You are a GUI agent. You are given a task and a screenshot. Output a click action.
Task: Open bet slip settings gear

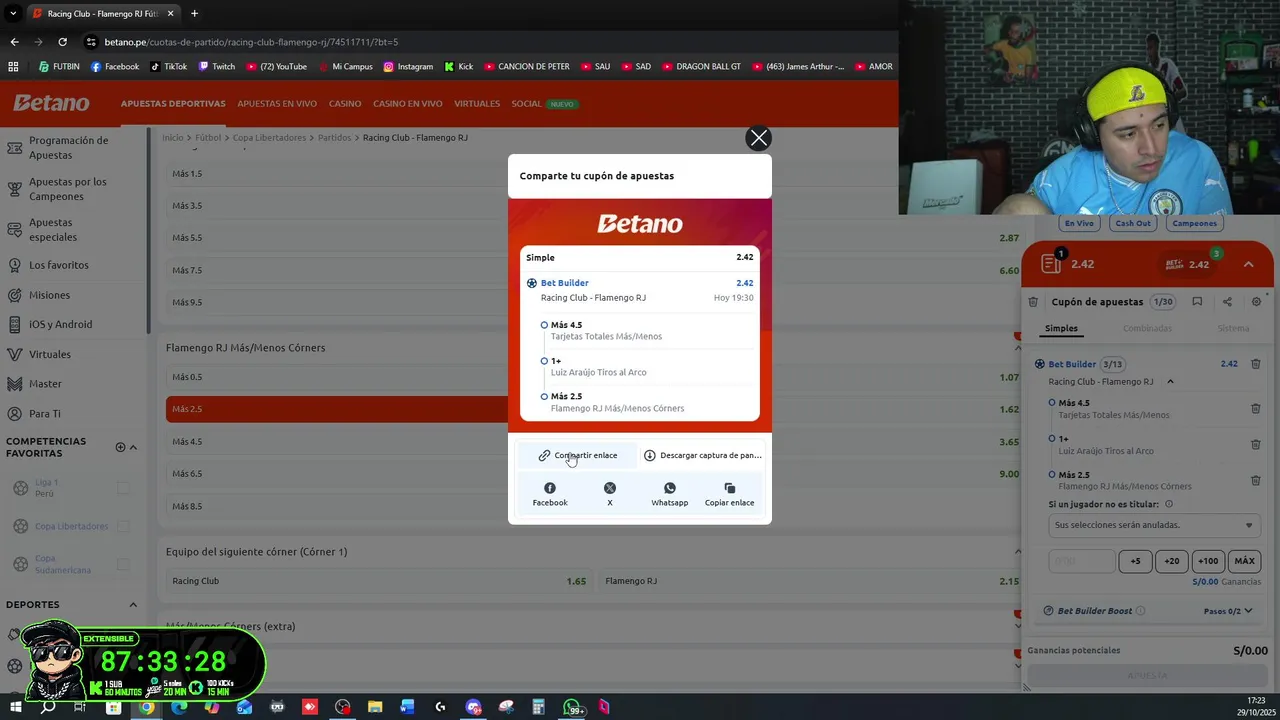click(1257, 302)
